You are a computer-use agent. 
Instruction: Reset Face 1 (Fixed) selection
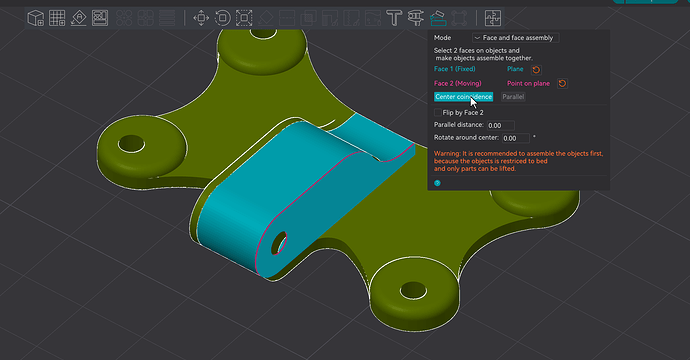[536, 70]
